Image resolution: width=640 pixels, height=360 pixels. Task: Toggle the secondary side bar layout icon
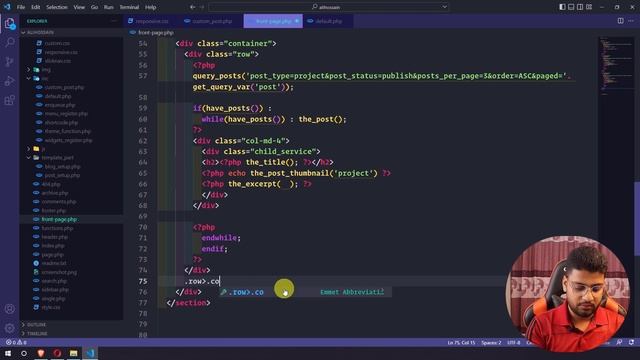tap(580, 7)
